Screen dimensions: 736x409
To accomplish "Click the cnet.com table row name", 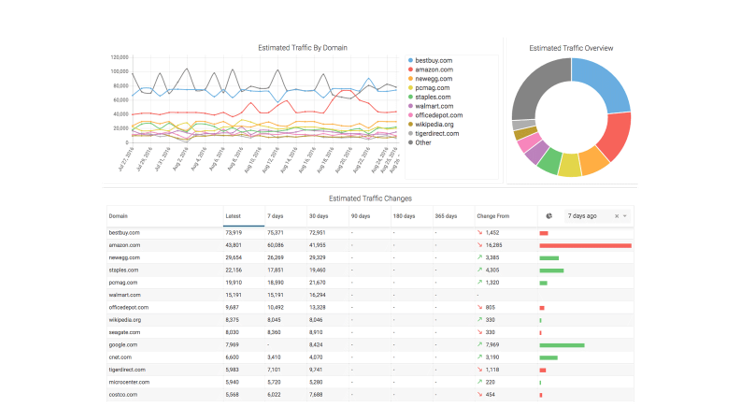I will click(x=120, y=357).
